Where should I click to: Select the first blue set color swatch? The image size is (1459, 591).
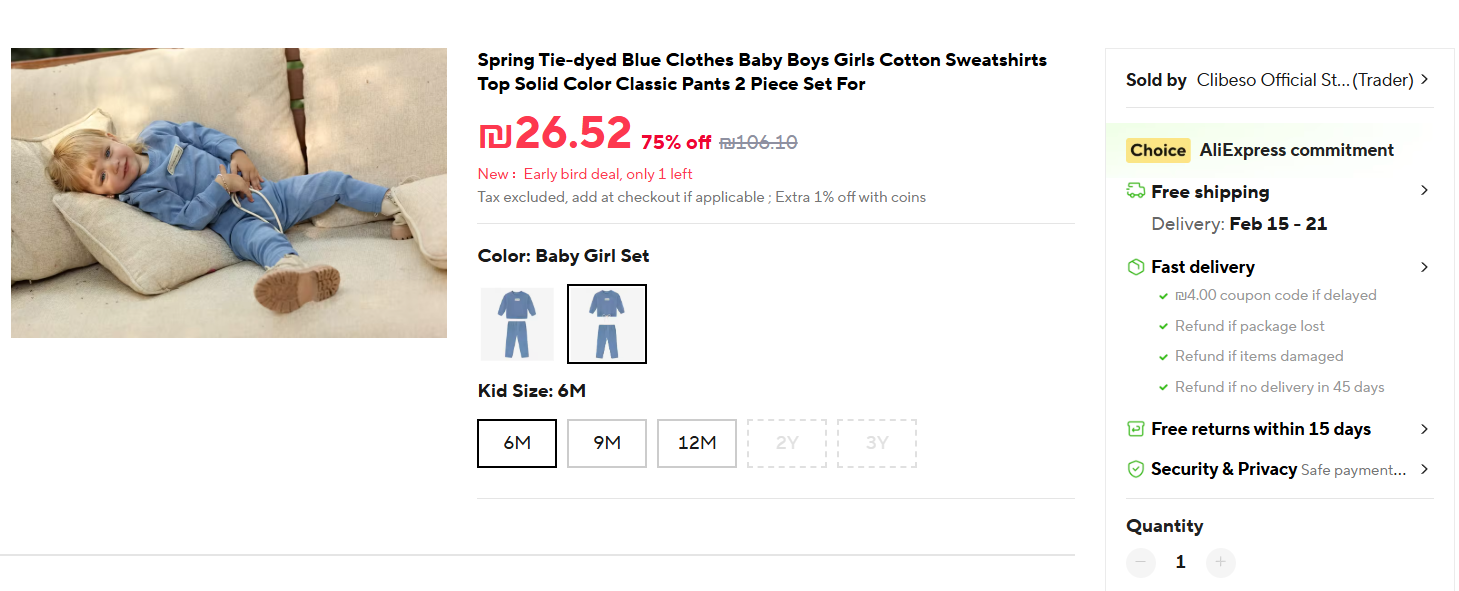tap(517, 324)
